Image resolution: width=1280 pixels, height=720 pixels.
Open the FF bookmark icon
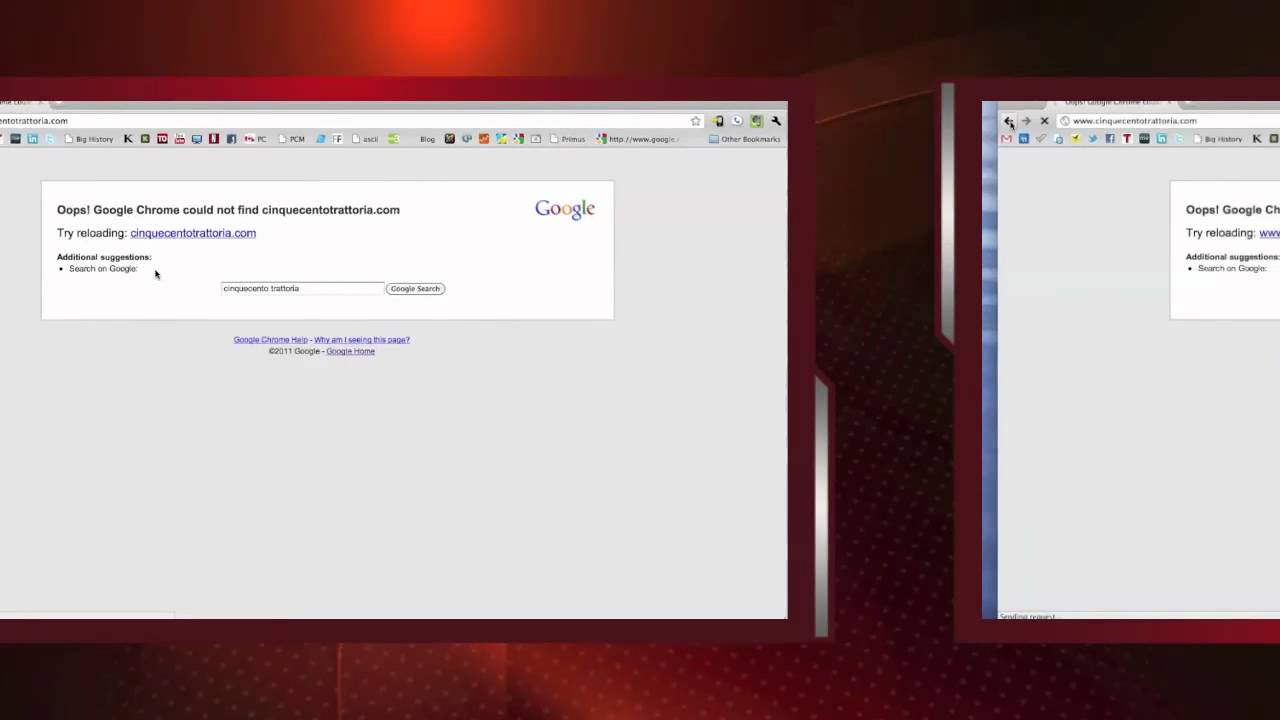point(337,139)
